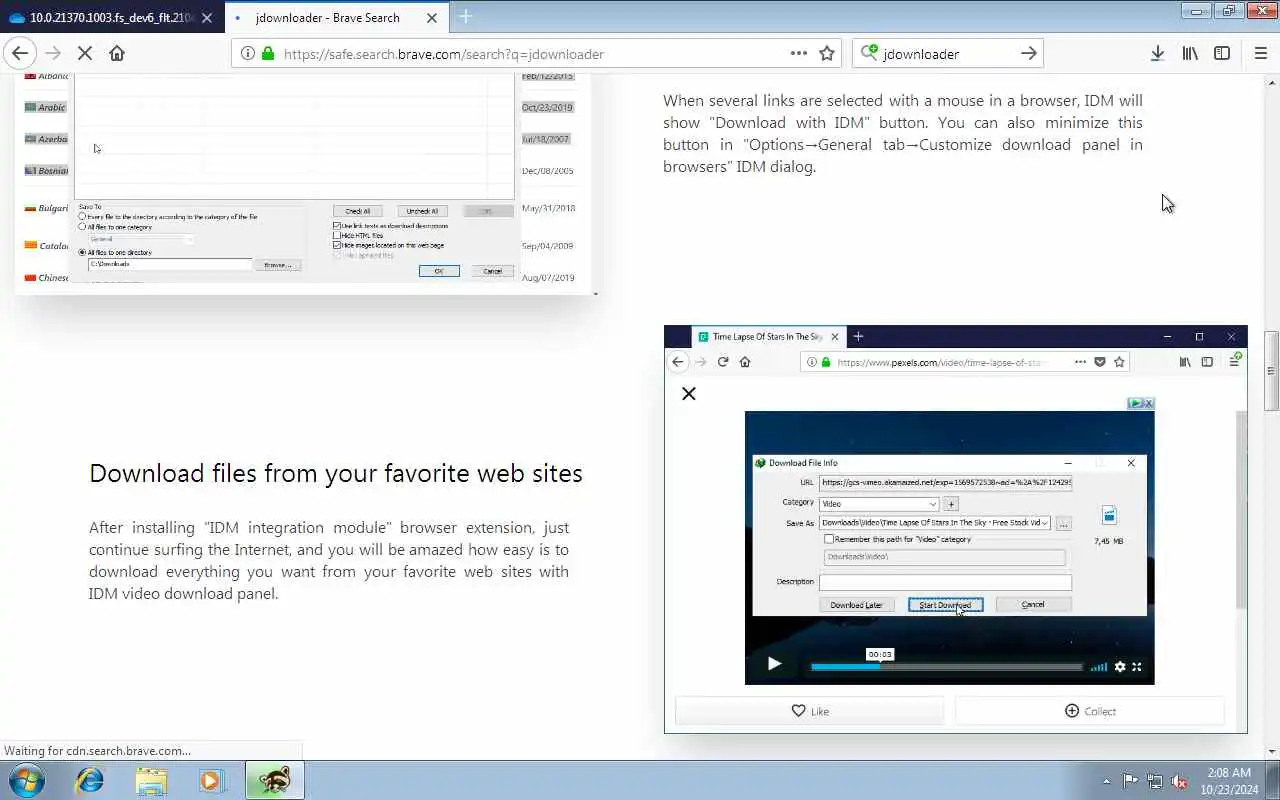Open the Windows Start menu
This screenshot has height=800, width=1280.
pos(26,780)
